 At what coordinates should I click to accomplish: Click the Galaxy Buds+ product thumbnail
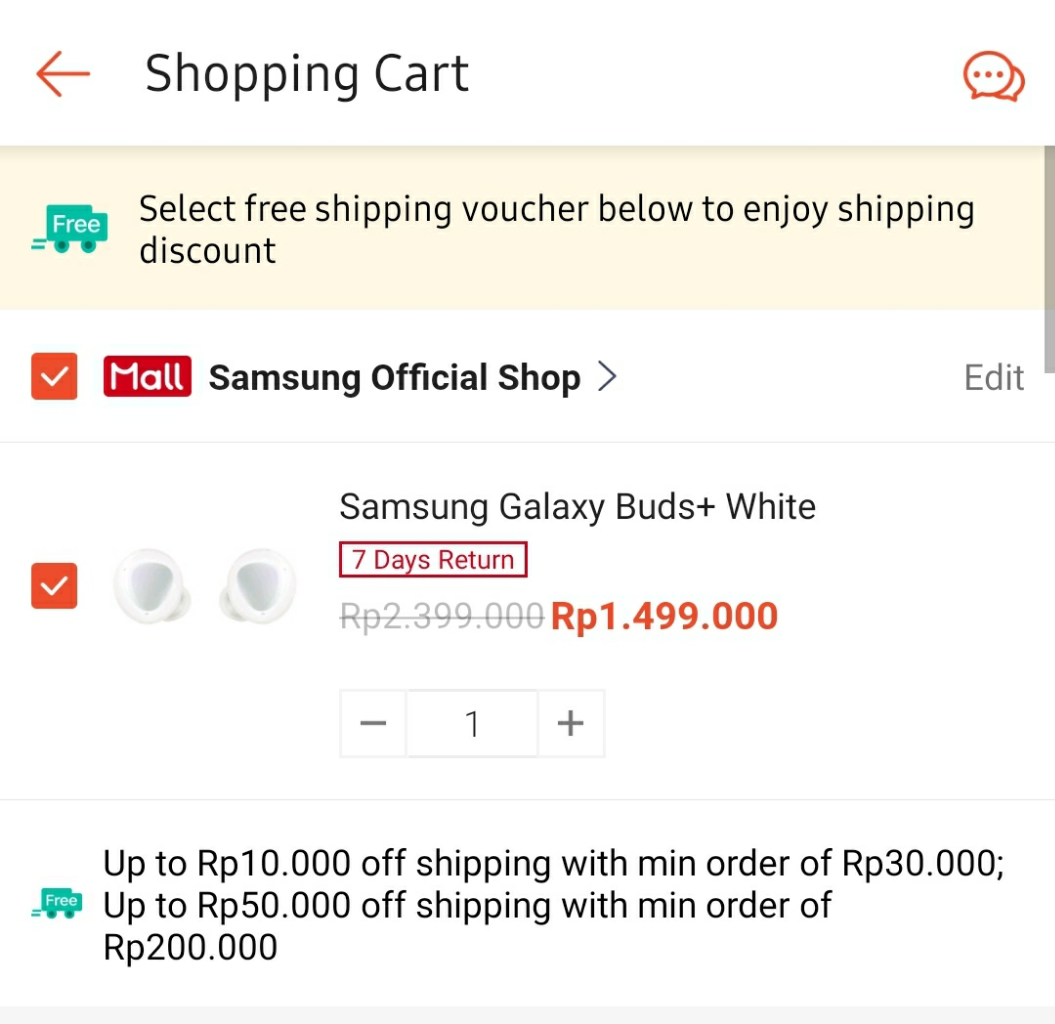click(204, 585)
